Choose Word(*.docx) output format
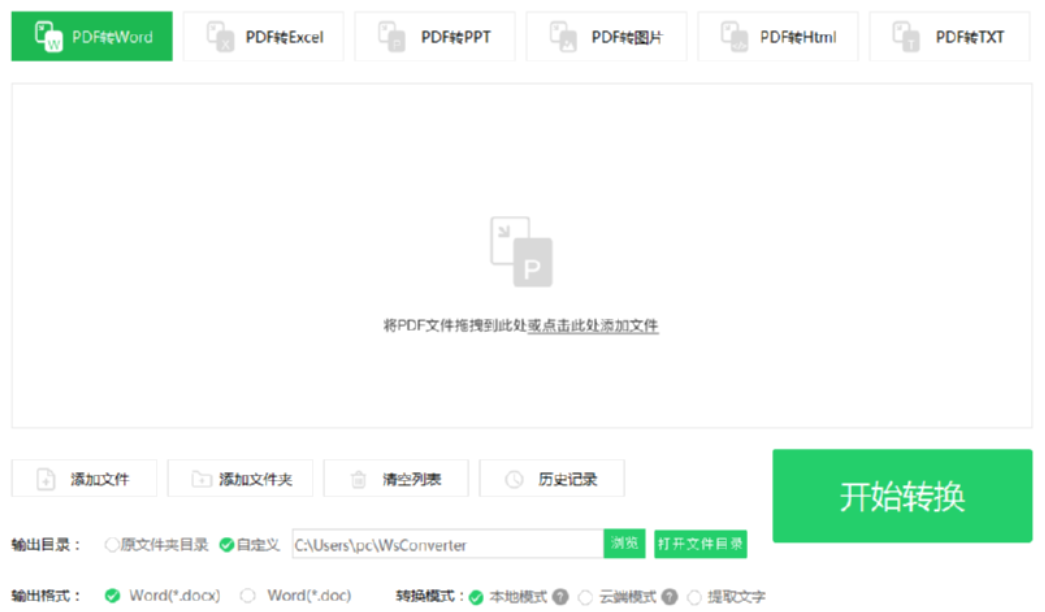 point(163,595)
